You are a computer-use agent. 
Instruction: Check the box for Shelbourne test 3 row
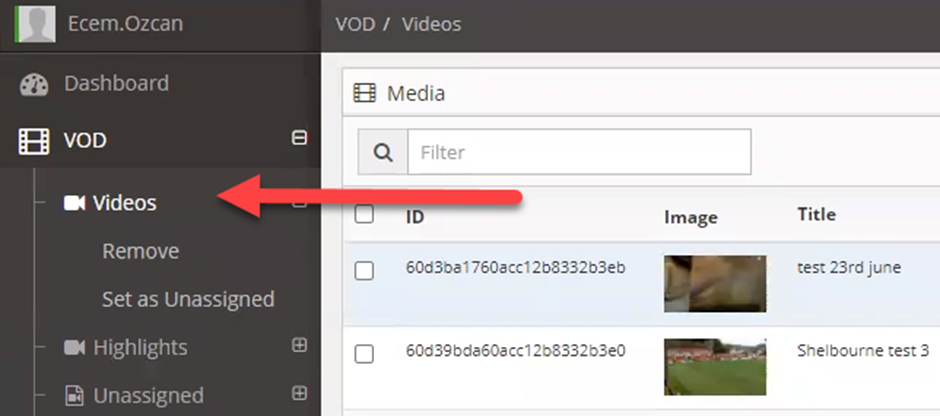tap(364, 354)
